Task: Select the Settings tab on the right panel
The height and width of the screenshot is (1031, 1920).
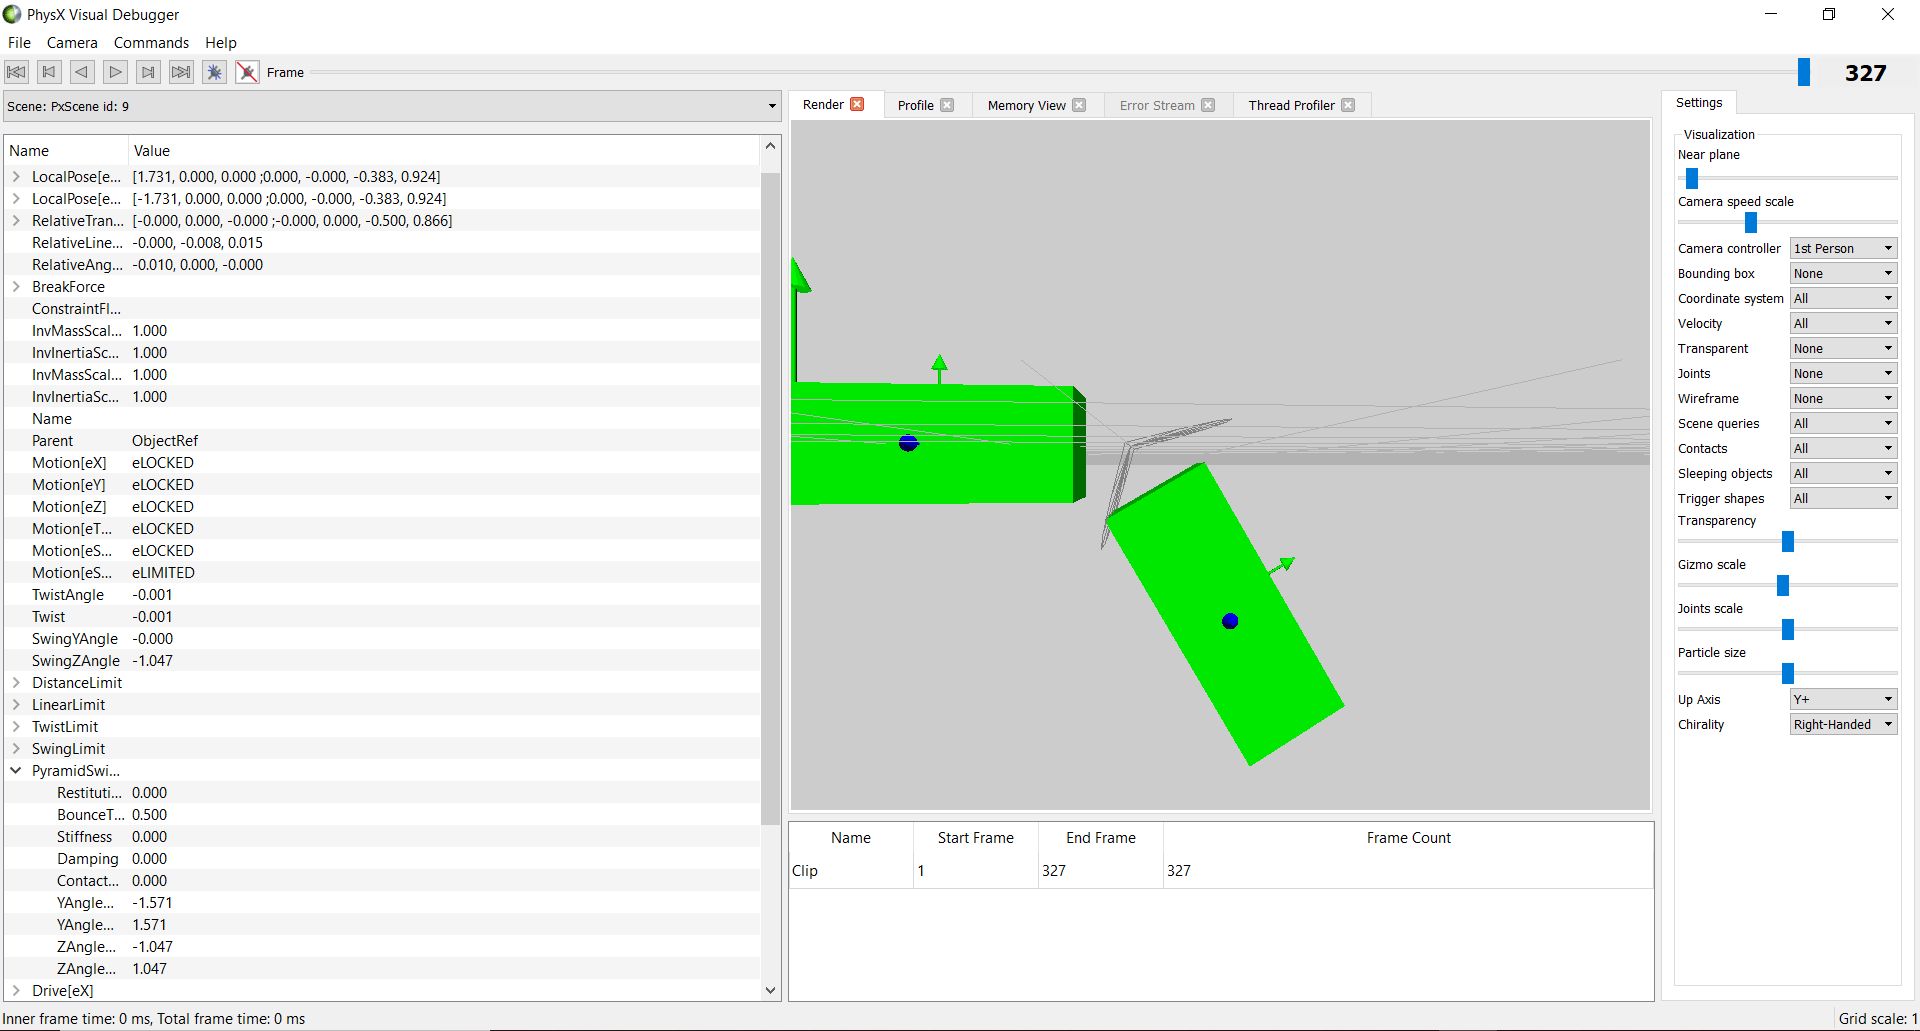Action: 1699,102
